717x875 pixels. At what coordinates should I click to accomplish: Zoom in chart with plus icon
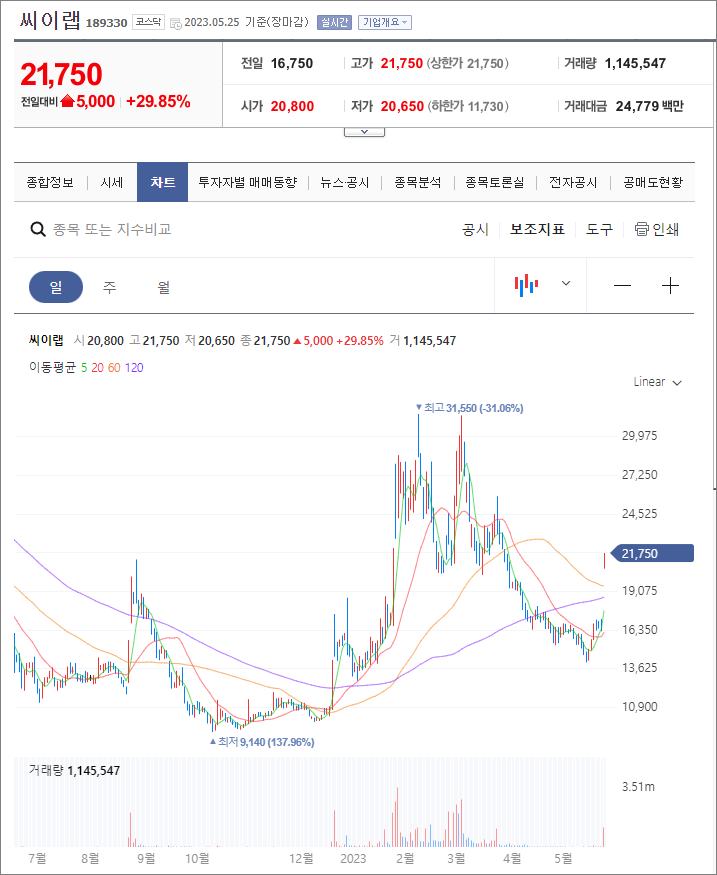pos(670,286)
